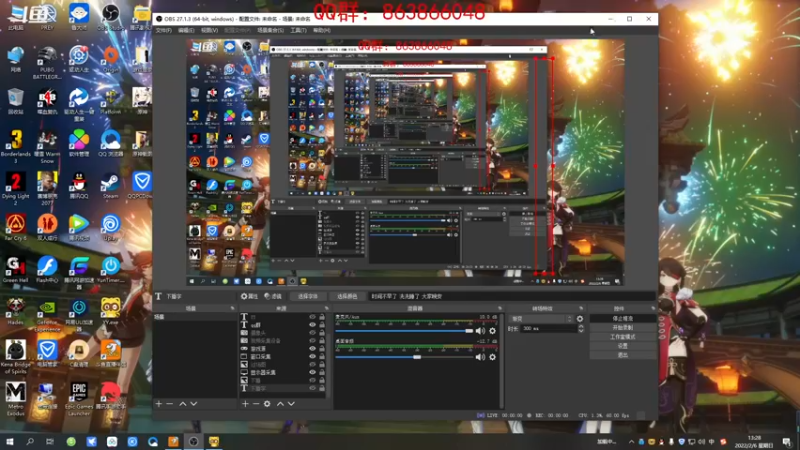Open 桌面音频 channel settings gear

click(x=492, y=357)
